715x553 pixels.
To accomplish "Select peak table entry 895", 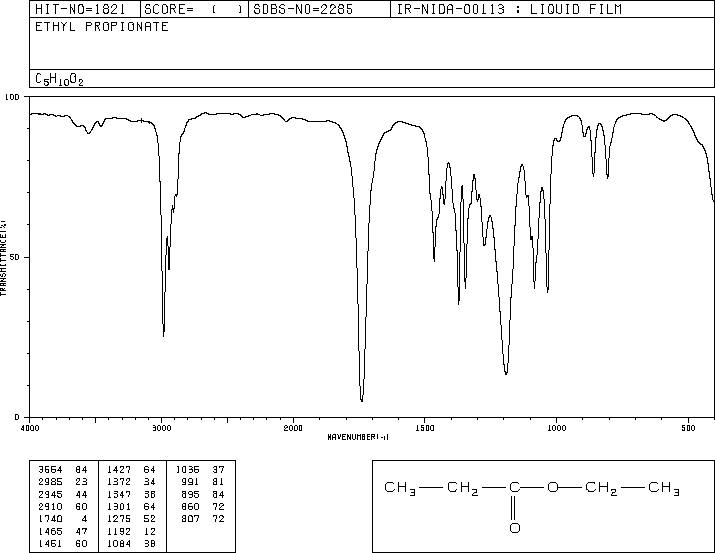I will click(x=191, y=494).
